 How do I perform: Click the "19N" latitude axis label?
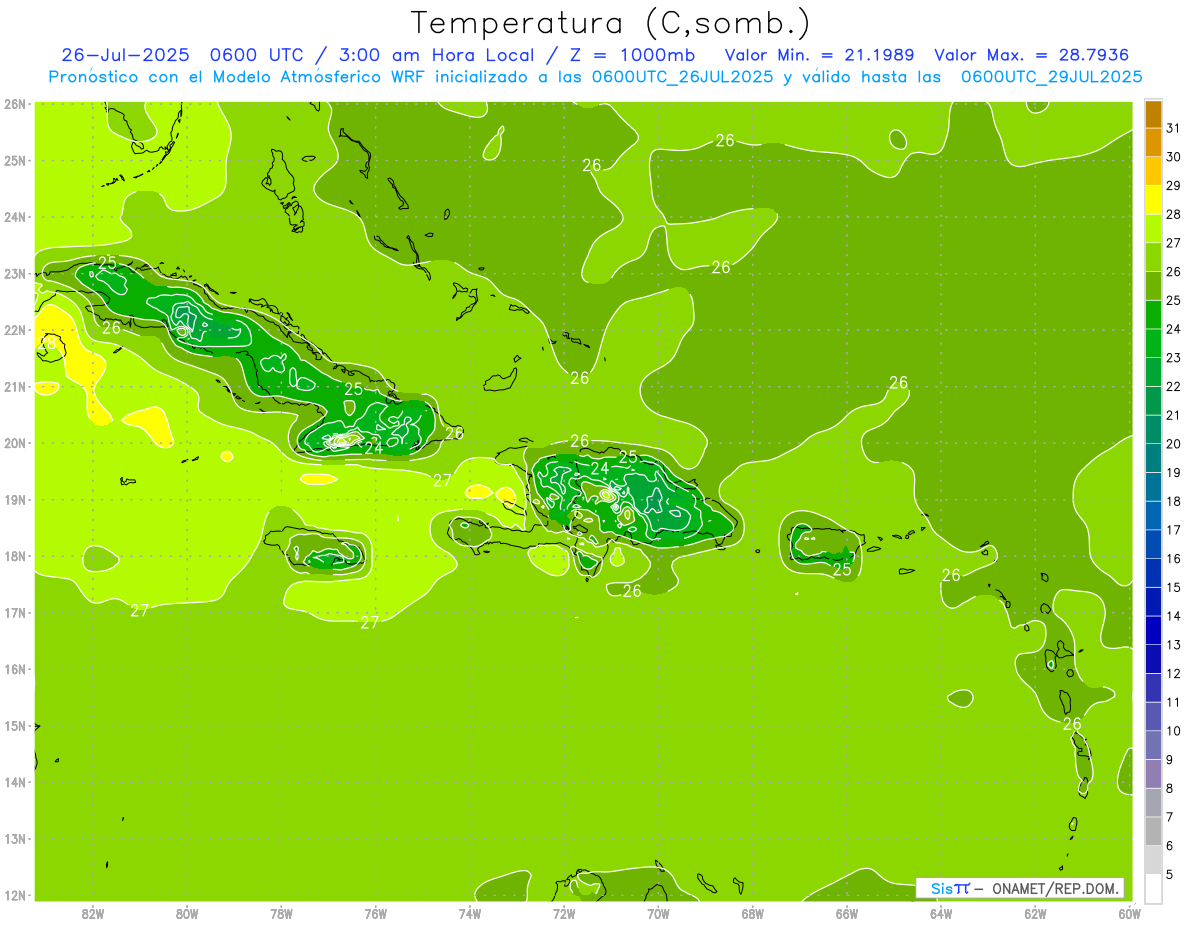tap(14, 499)
